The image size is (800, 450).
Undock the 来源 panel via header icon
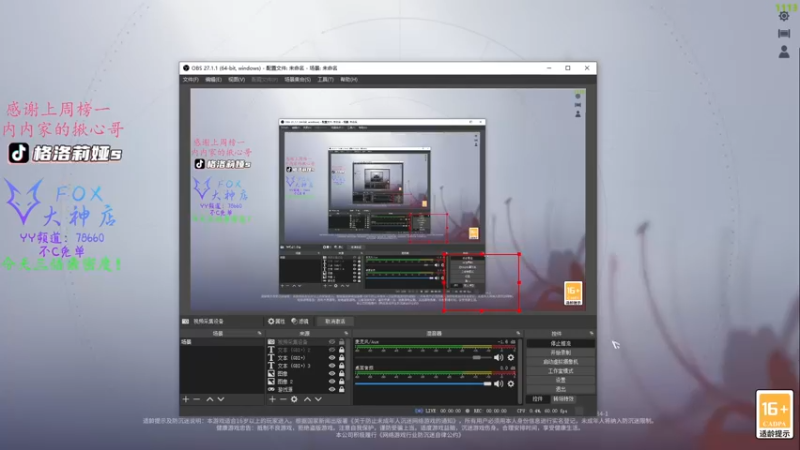click(346, 333)
